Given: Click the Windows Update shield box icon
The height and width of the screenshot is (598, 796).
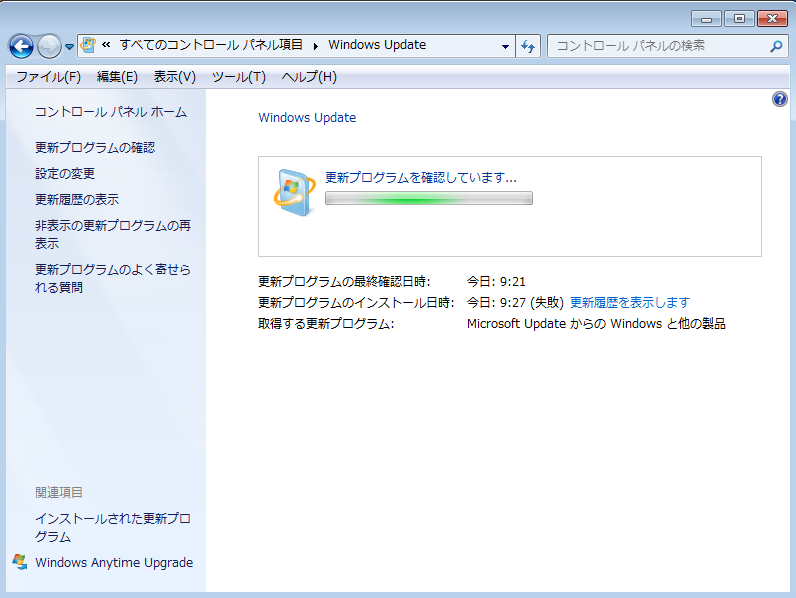Looking at the screenshot, I should (x=294, y=193).
